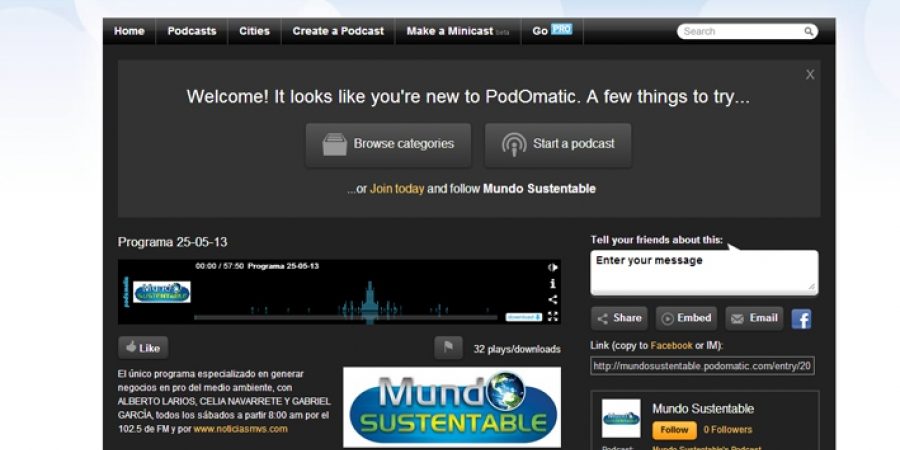Click the Start a podcast button

(558, 145)
